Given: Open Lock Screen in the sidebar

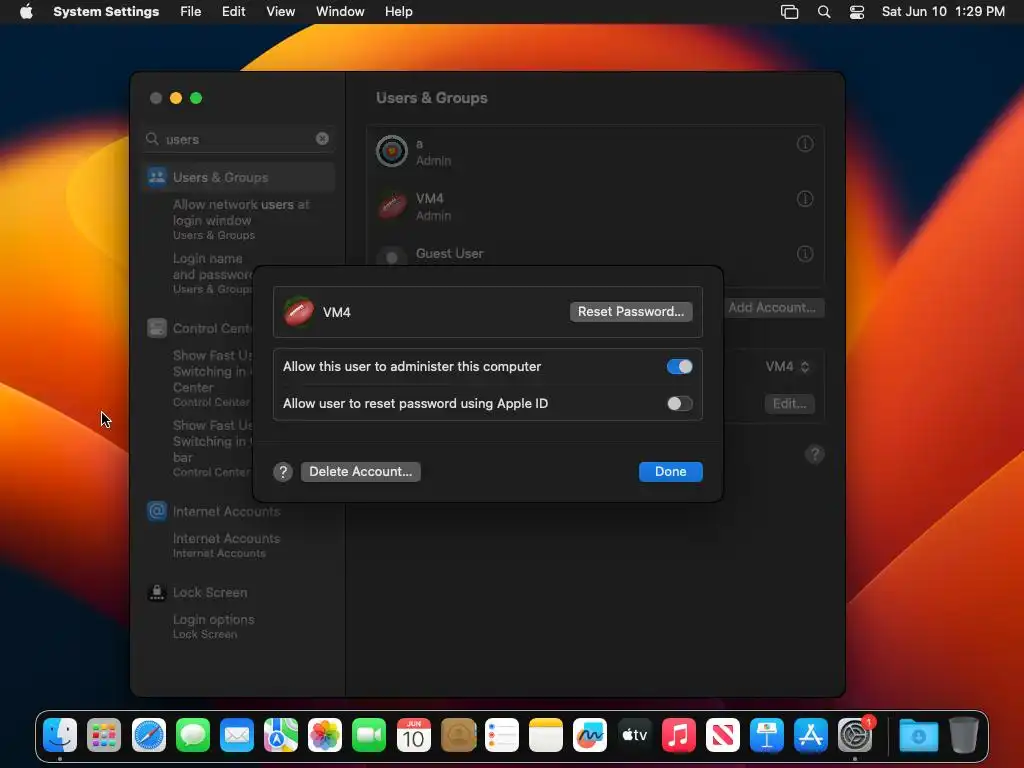Looking at the screenshot, I should (199, 592).
